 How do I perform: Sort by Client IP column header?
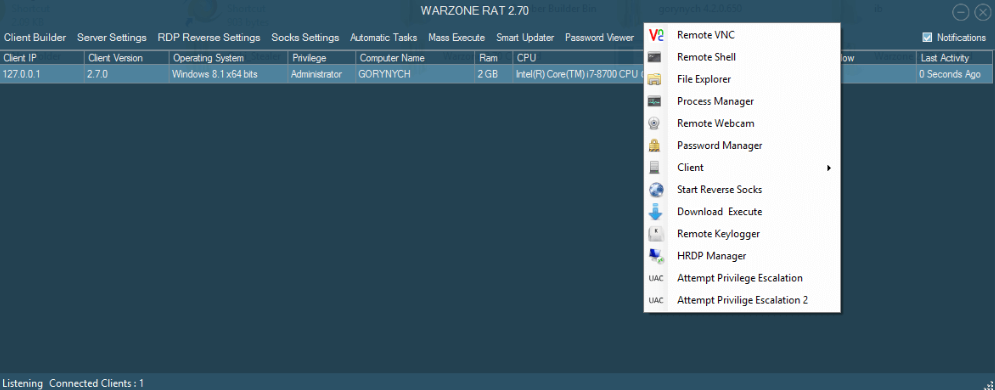coord(42,58)
